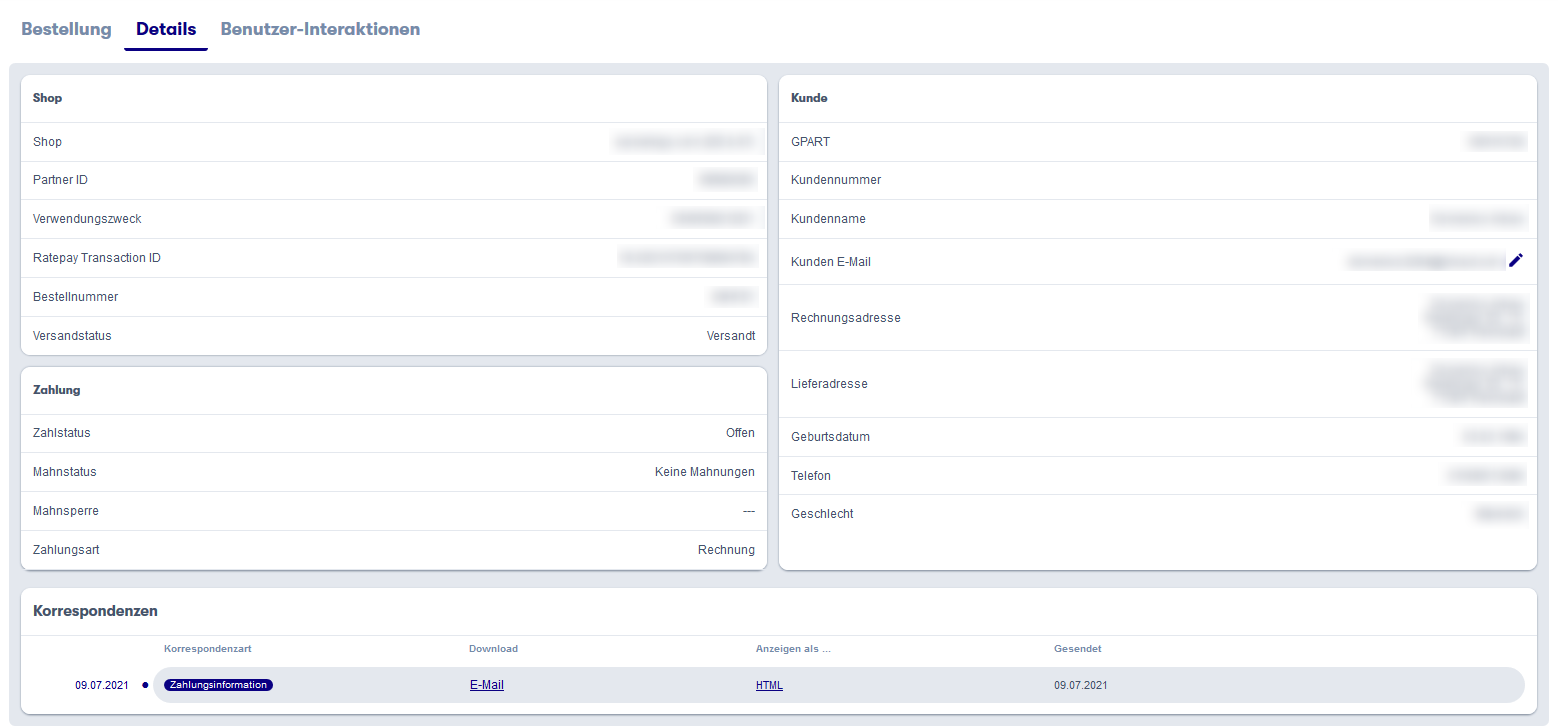Image resolution: width=1558 pixels, height=728 pixels.
Task: Click the blurred Kunden E-Mail address
Action: (x=1424, y=262)
